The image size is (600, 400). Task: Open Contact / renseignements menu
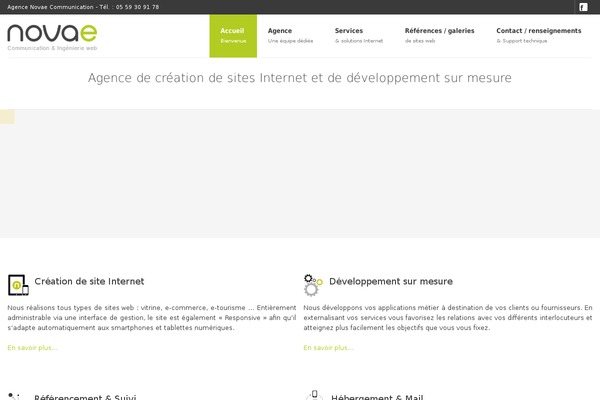[538, 36]
